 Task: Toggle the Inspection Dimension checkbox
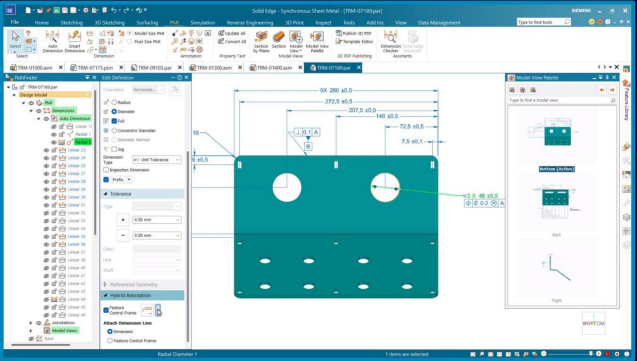click(x=106, y=170)
